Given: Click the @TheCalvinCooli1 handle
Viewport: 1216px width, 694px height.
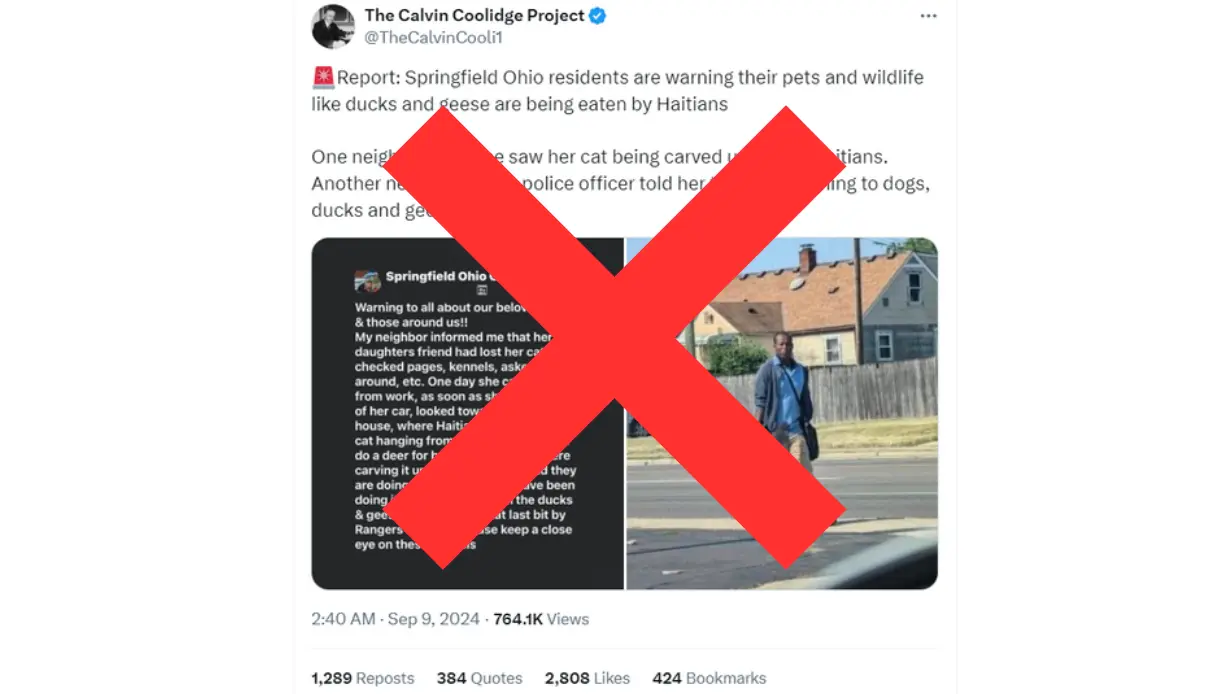Looking at the screenshot, I should coord(433,38).
